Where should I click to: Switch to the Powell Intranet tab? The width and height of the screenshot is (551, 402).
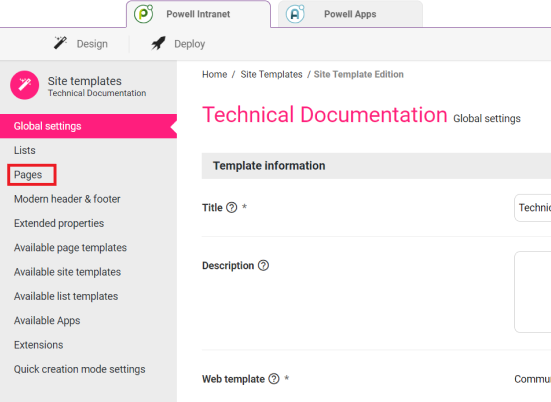point(199,14)
